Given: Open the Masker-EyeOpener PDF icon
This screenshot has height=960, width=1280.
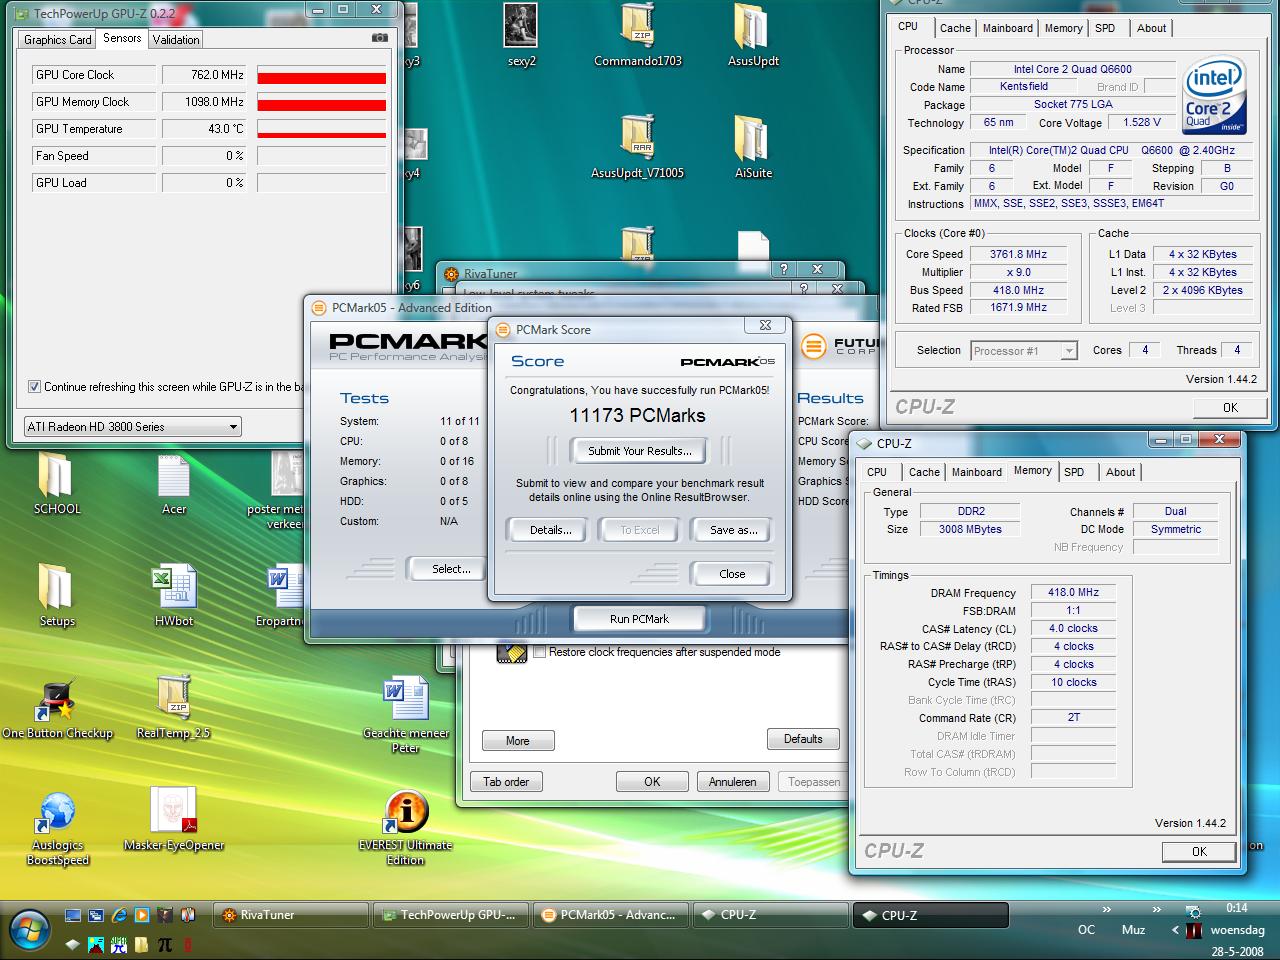Looking at the screenshot, I should 174,820.
